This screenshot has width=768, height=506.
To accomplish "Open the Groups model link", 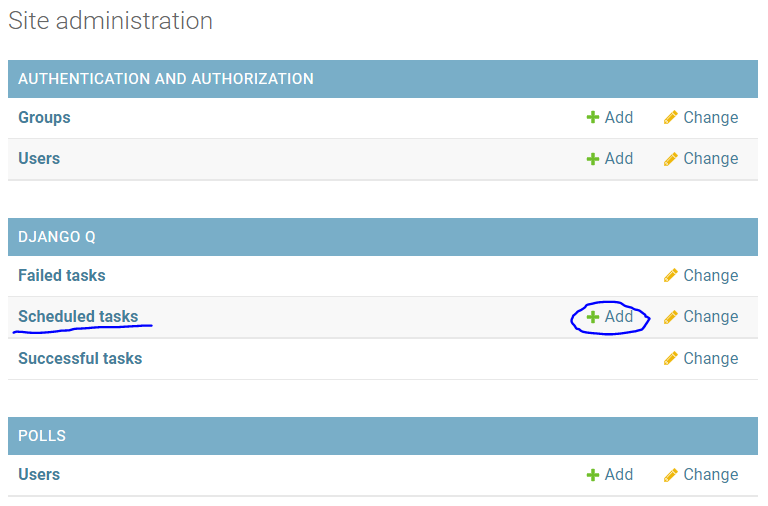I will click(44, 118).
